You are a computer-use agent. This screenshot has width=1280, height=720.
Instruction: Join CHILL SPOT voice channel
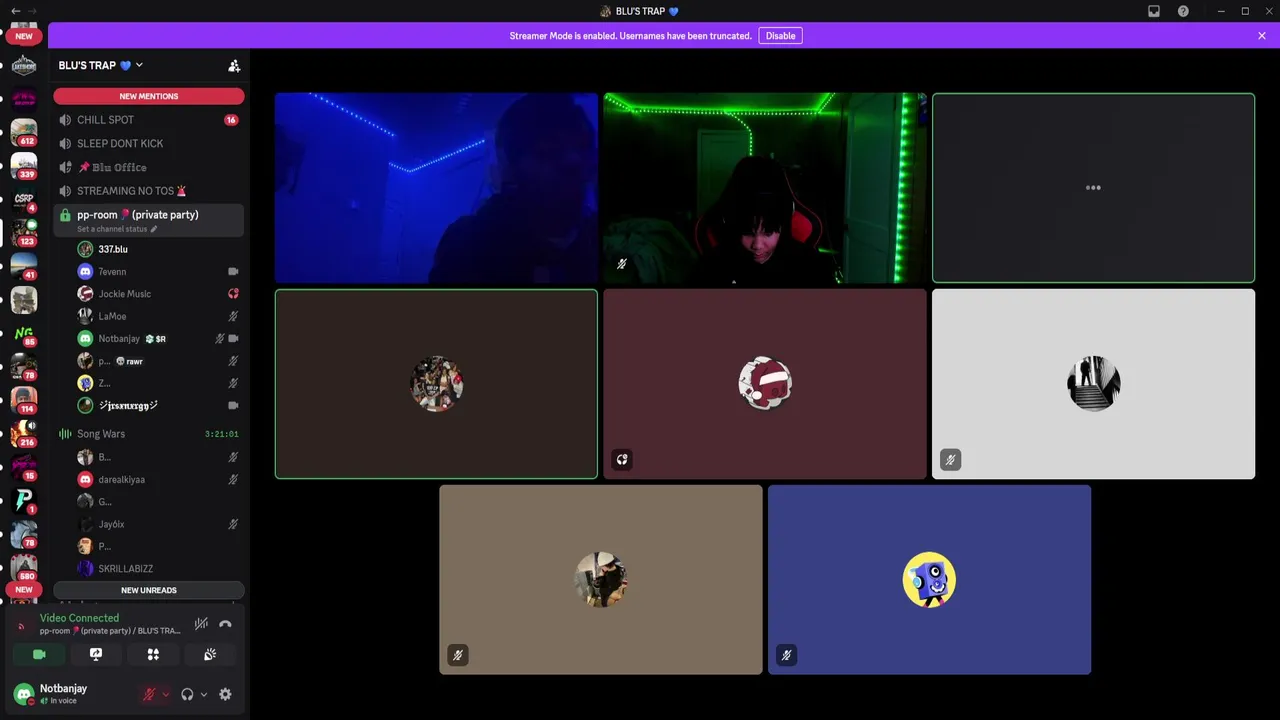[x=149, y=120]
